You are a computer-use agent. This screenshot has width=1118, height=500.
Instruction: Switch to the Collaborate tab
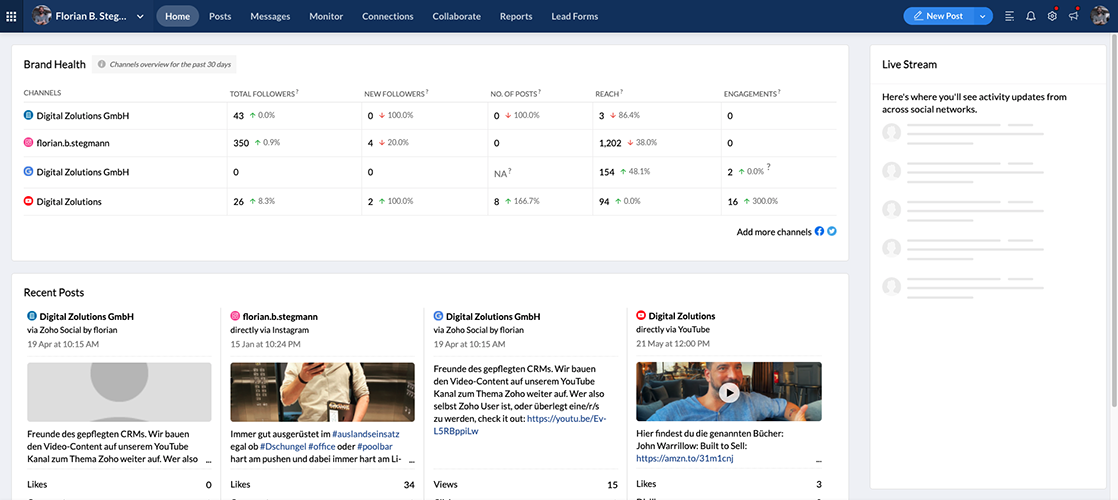point(456,16)
